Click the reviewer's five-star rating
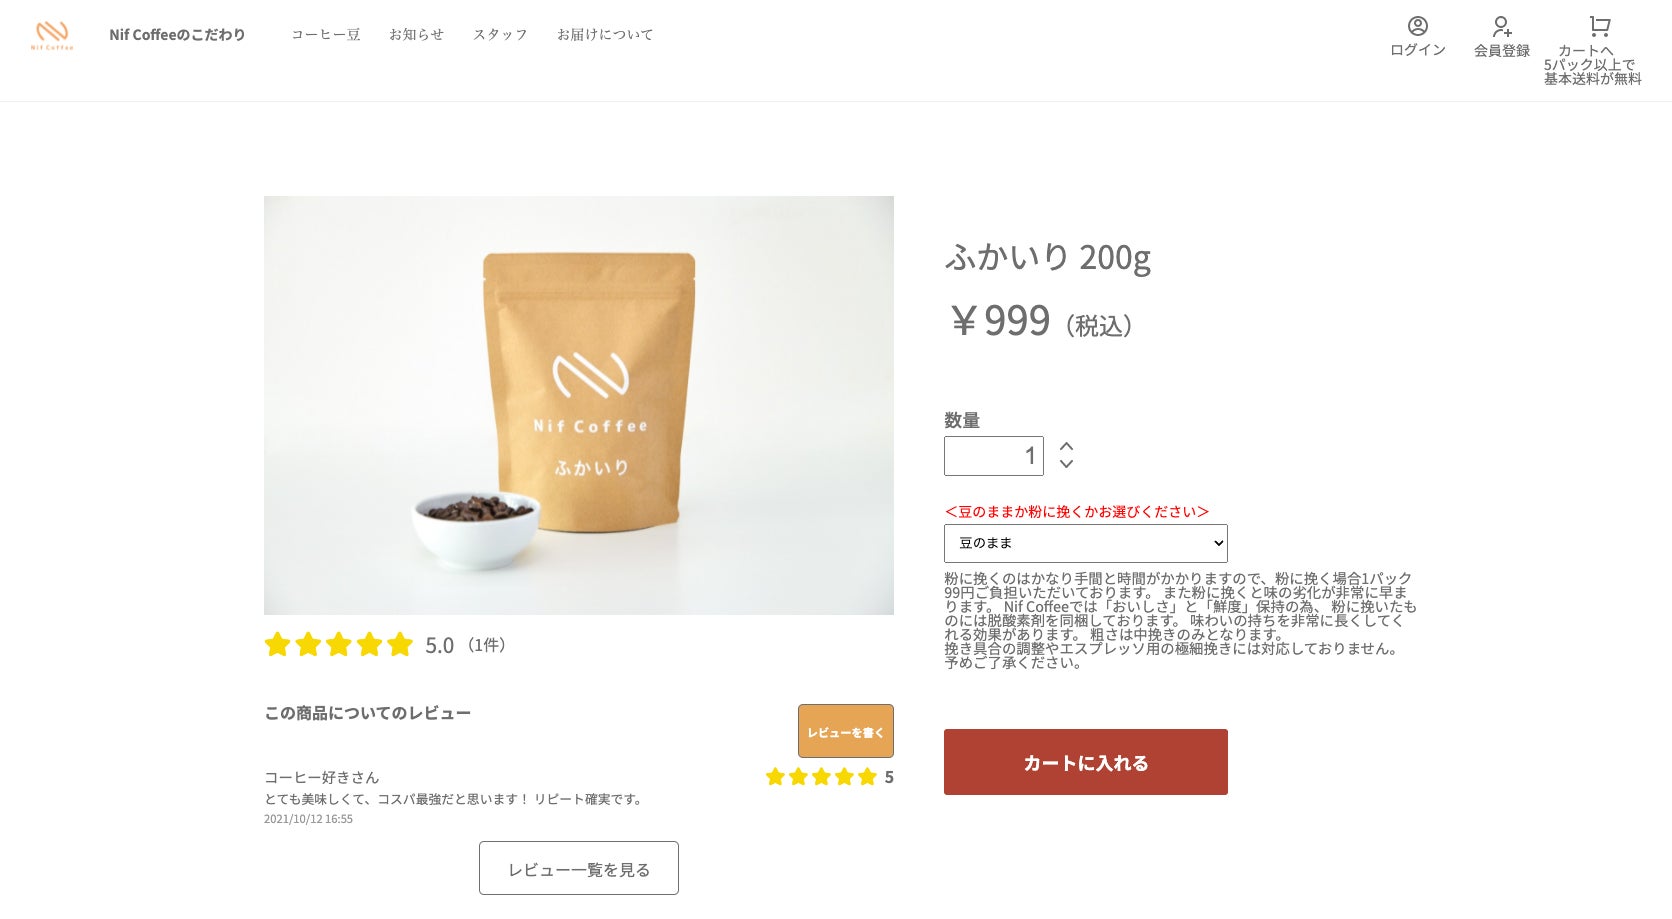This screenshot has height=919, width=1672. coord(821,777)
